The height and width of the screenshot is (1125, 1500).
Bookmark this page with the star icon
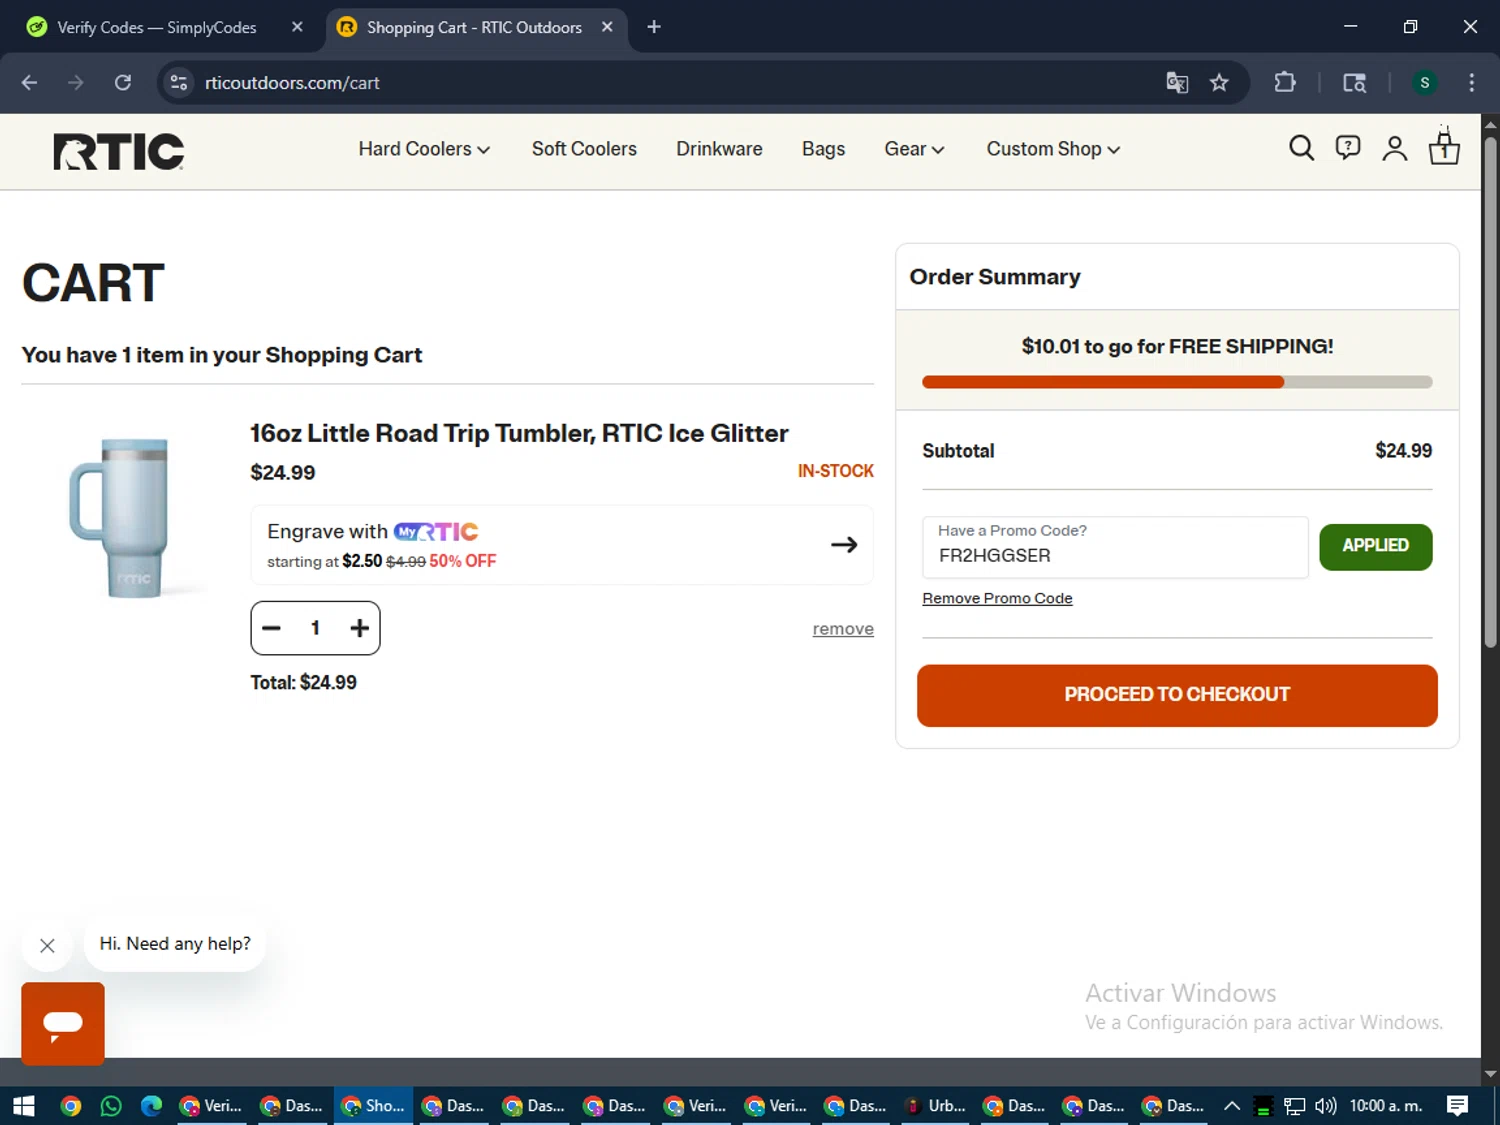pos(1219,83)
